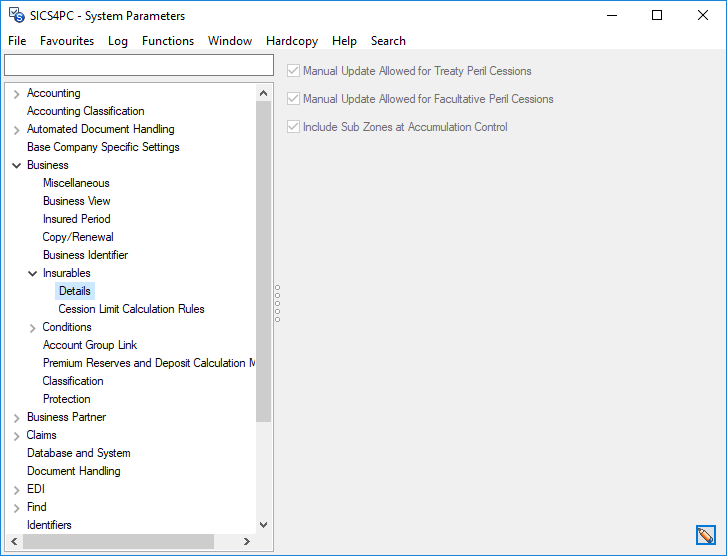Viewport: 727px width, 556px height.
Task: Select Account Group Link tree item
Action: point(90,345)
